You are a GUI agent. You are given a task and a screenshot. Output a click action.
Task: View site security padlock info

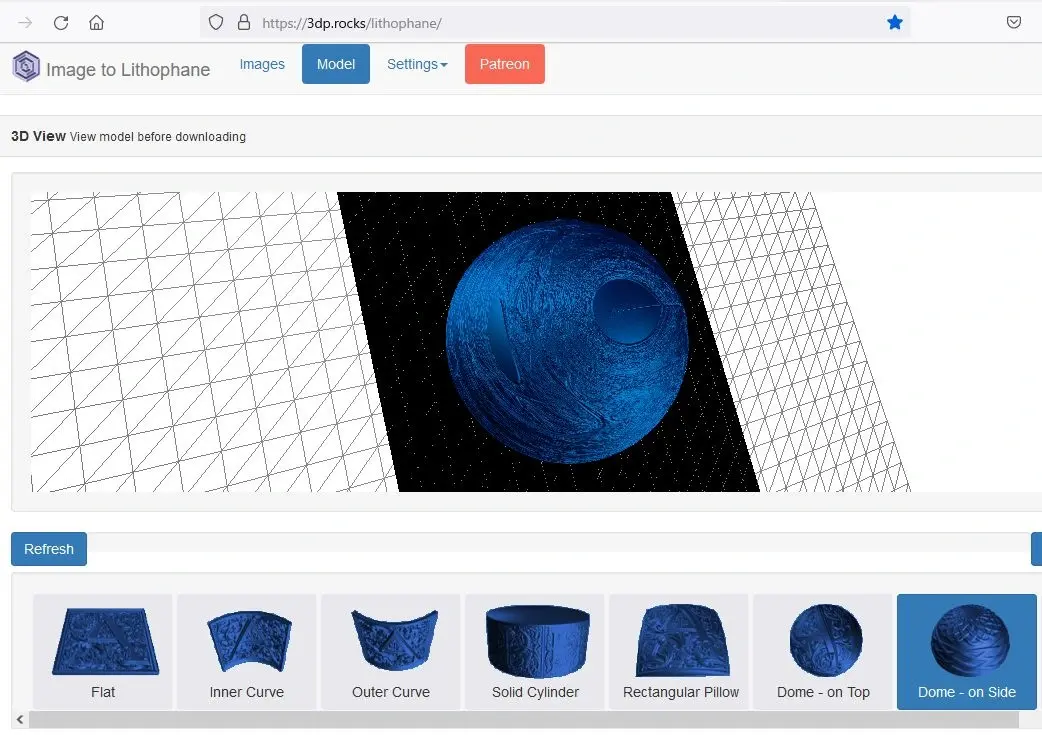[243, 22]
